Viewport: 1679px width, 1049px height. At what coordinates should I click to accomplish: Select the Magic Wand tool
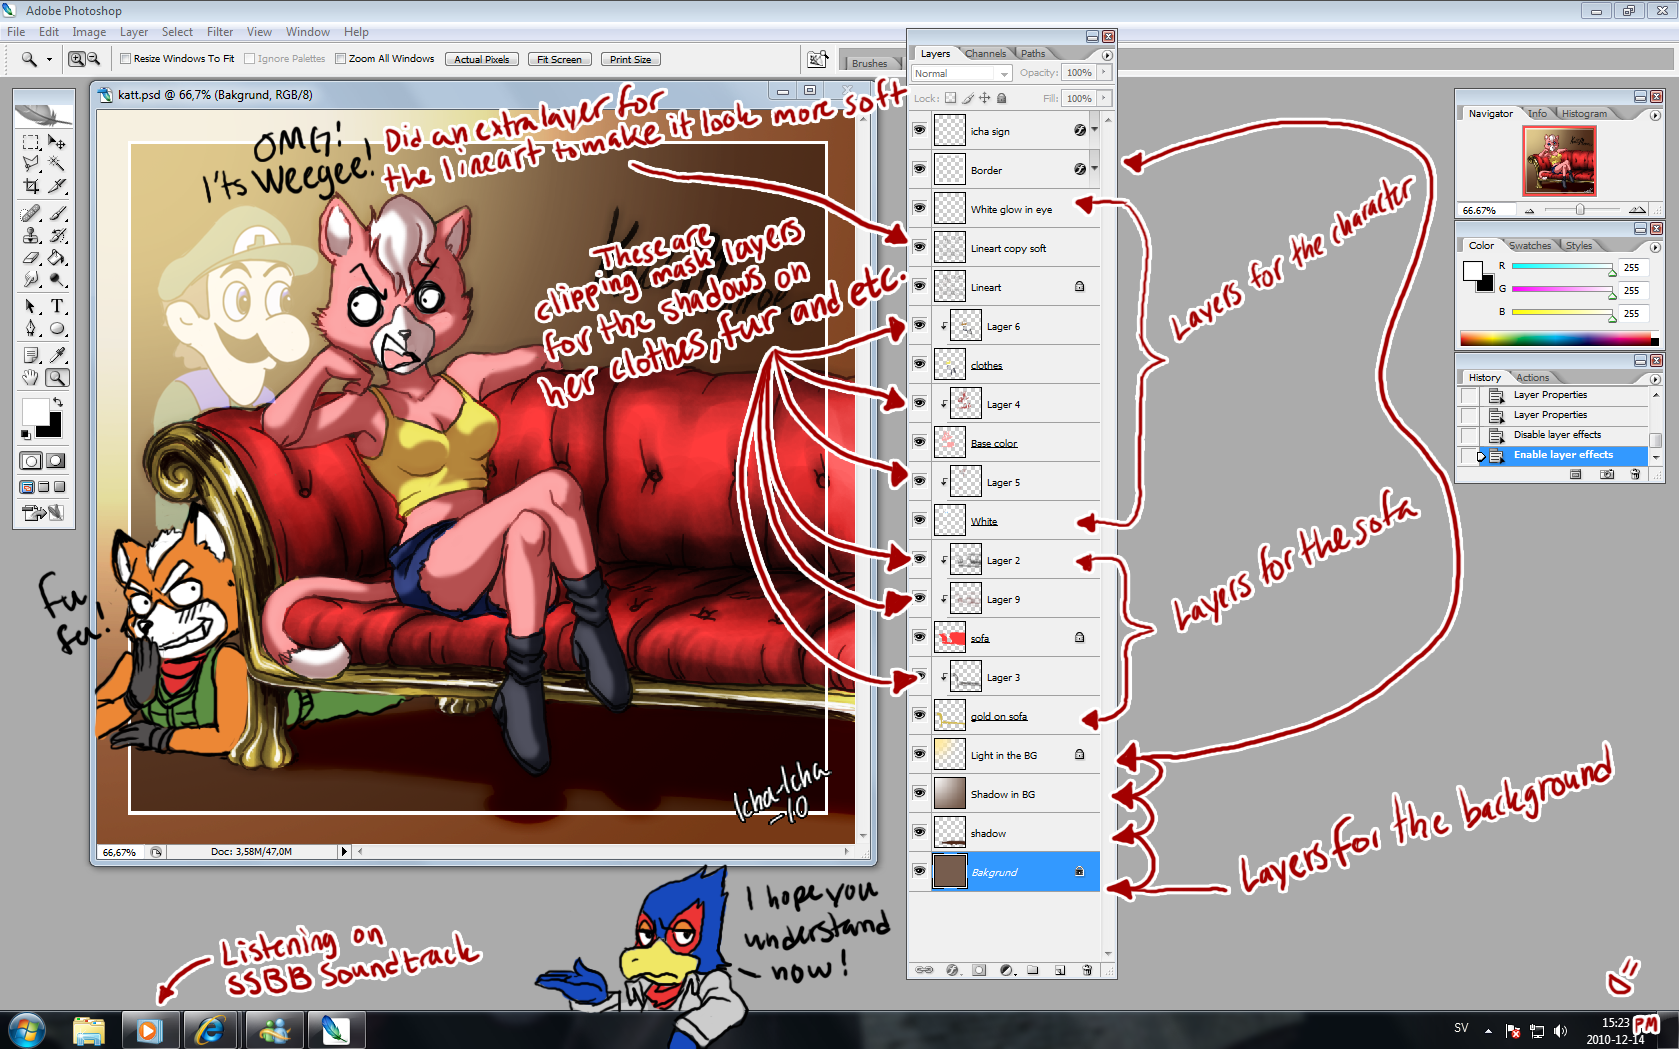pos(57,164)
